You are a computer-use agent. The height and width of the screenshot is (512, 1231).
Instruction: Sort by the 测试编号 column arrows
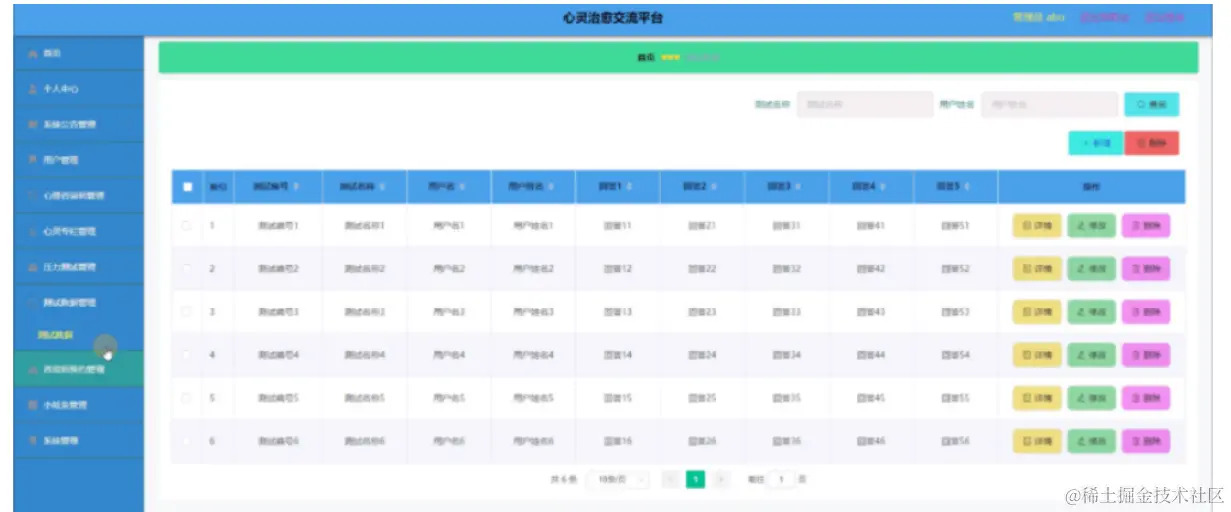coord(296,186)
